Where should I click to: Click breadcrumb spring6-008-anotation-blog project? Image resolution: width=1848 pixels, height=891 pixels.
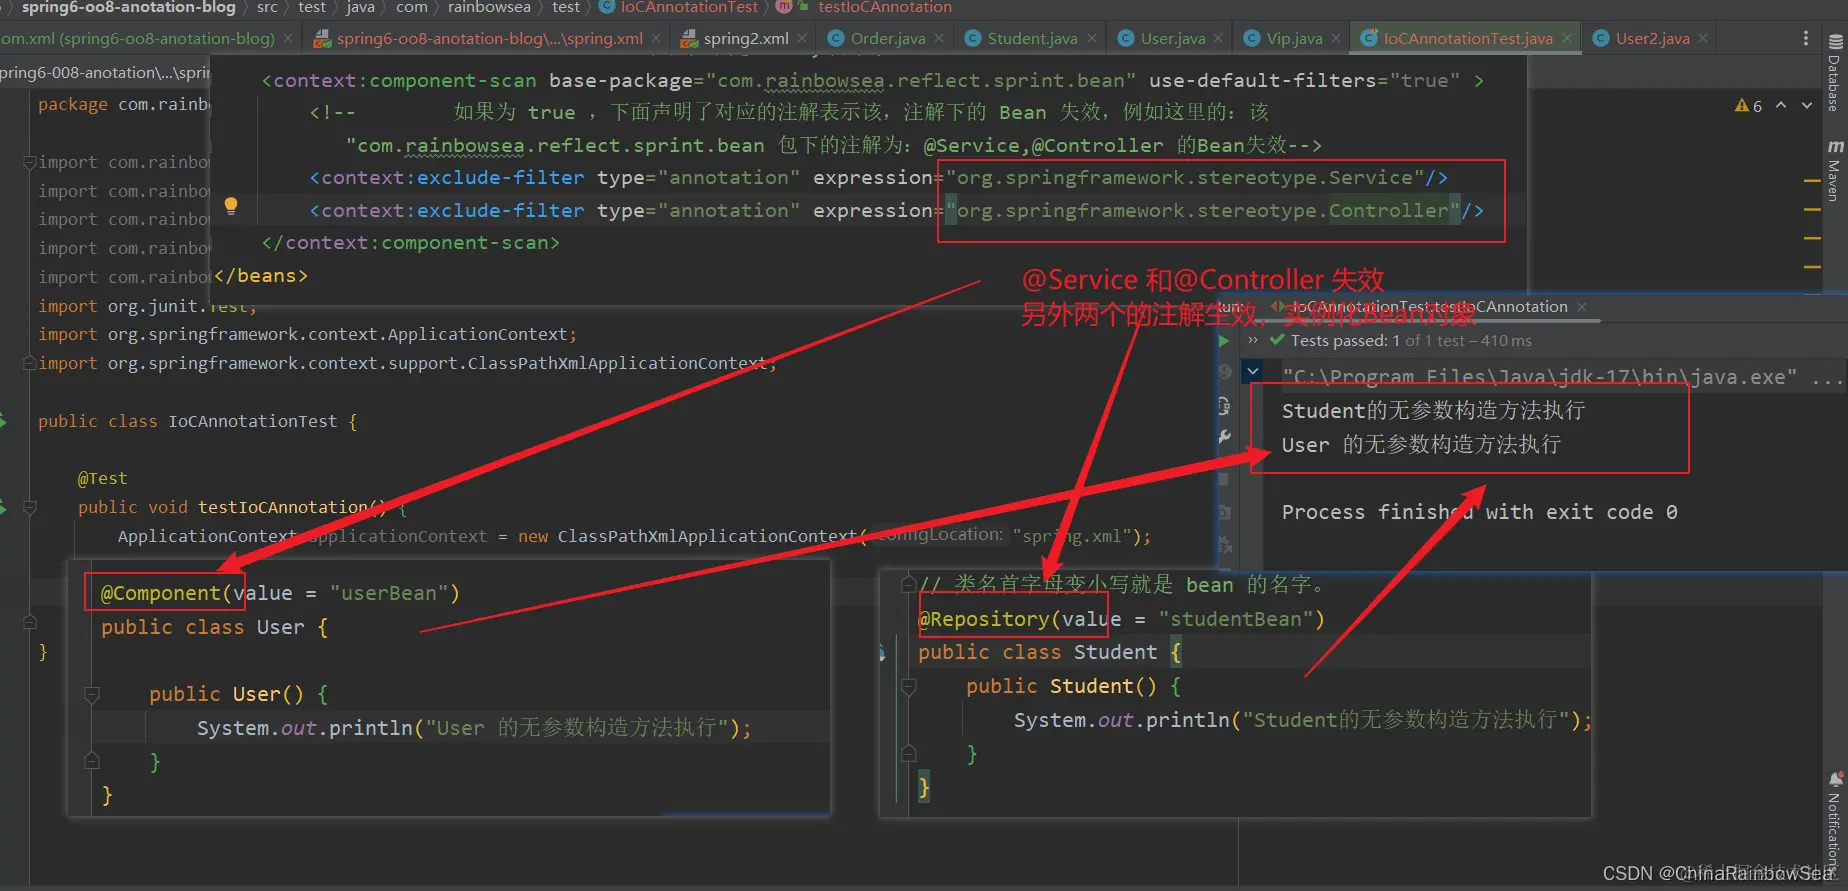click(128, 7)
